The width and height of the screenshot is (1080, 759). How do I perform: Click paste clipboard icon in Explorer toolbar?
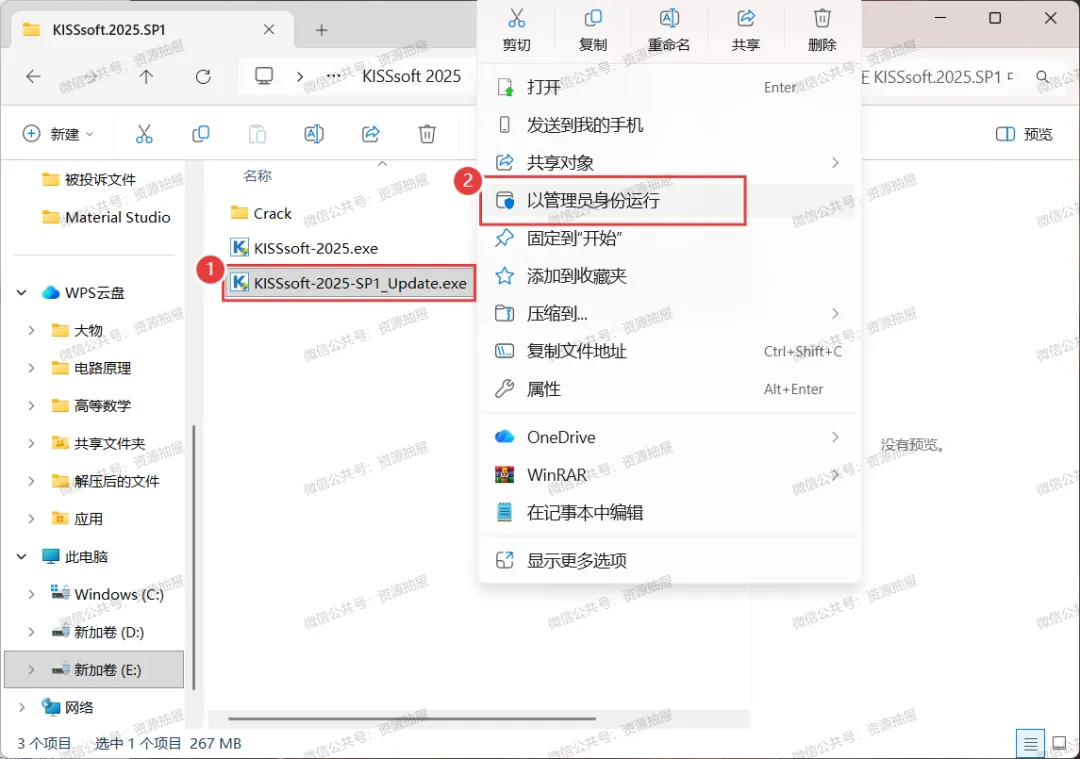pos(257,134)
